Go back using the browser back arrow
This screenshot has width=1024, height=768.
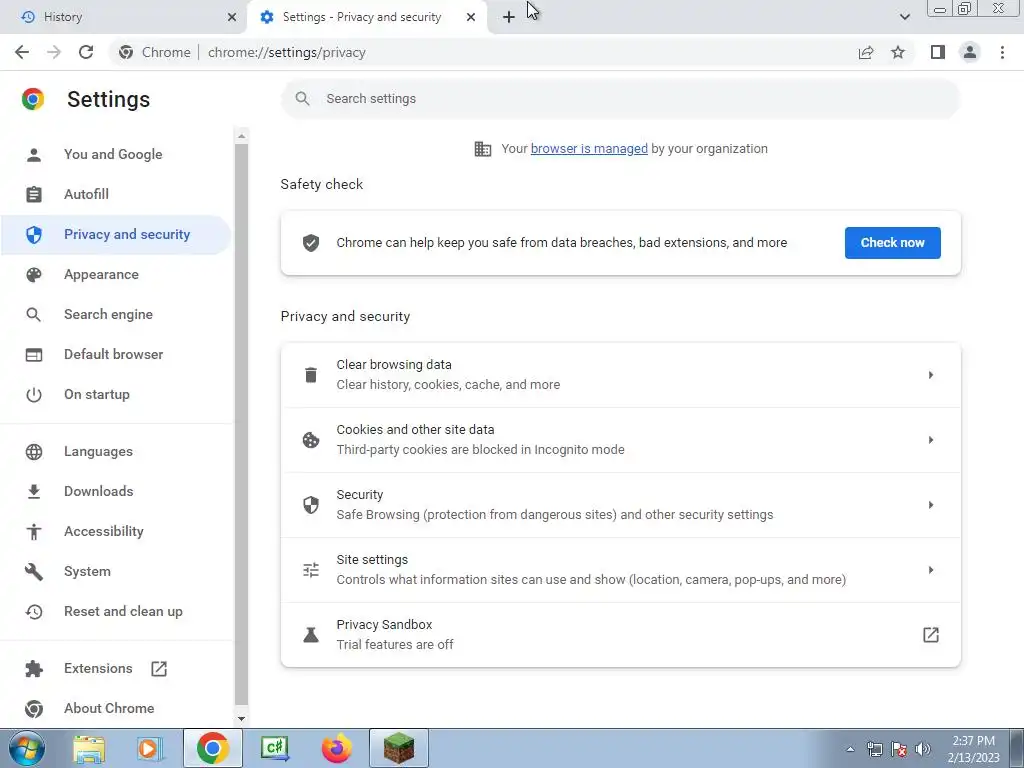(x=22, y=52)
